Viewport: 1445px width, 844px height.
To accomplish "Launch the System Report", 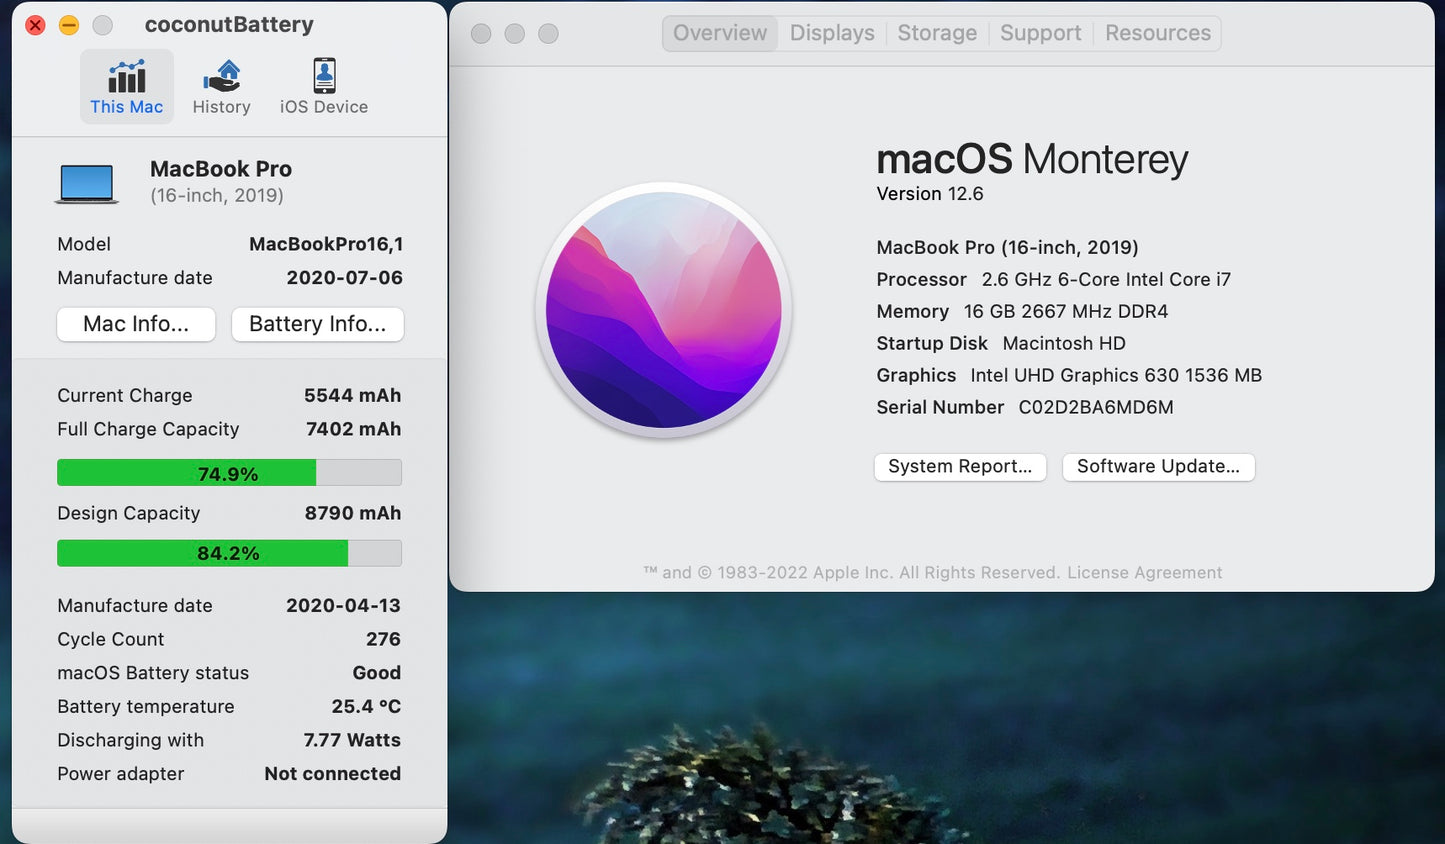I will (959, 466).
